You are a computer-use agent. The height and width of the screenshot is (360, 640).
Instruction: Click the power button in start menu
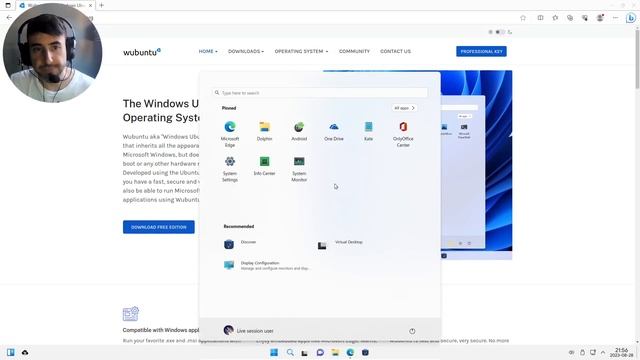[412, 331]
